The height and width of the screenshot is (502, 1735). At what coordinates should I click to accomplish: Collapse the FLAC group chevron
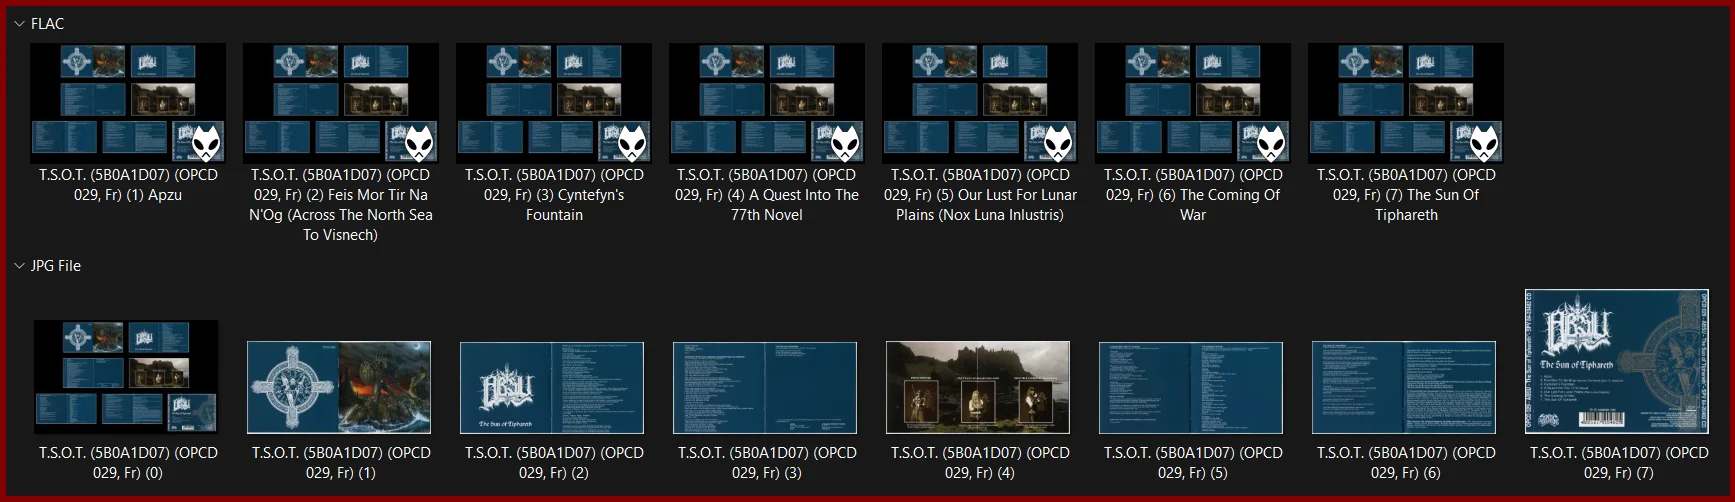point(19,23)
